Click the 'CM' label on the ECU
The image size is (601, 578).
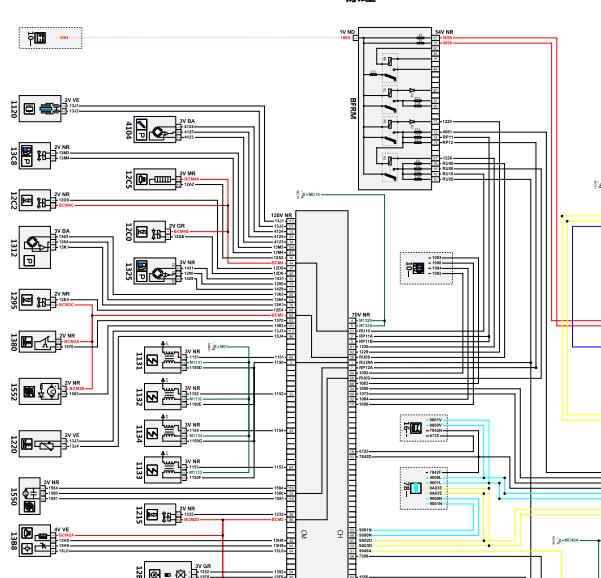(303, 534)
